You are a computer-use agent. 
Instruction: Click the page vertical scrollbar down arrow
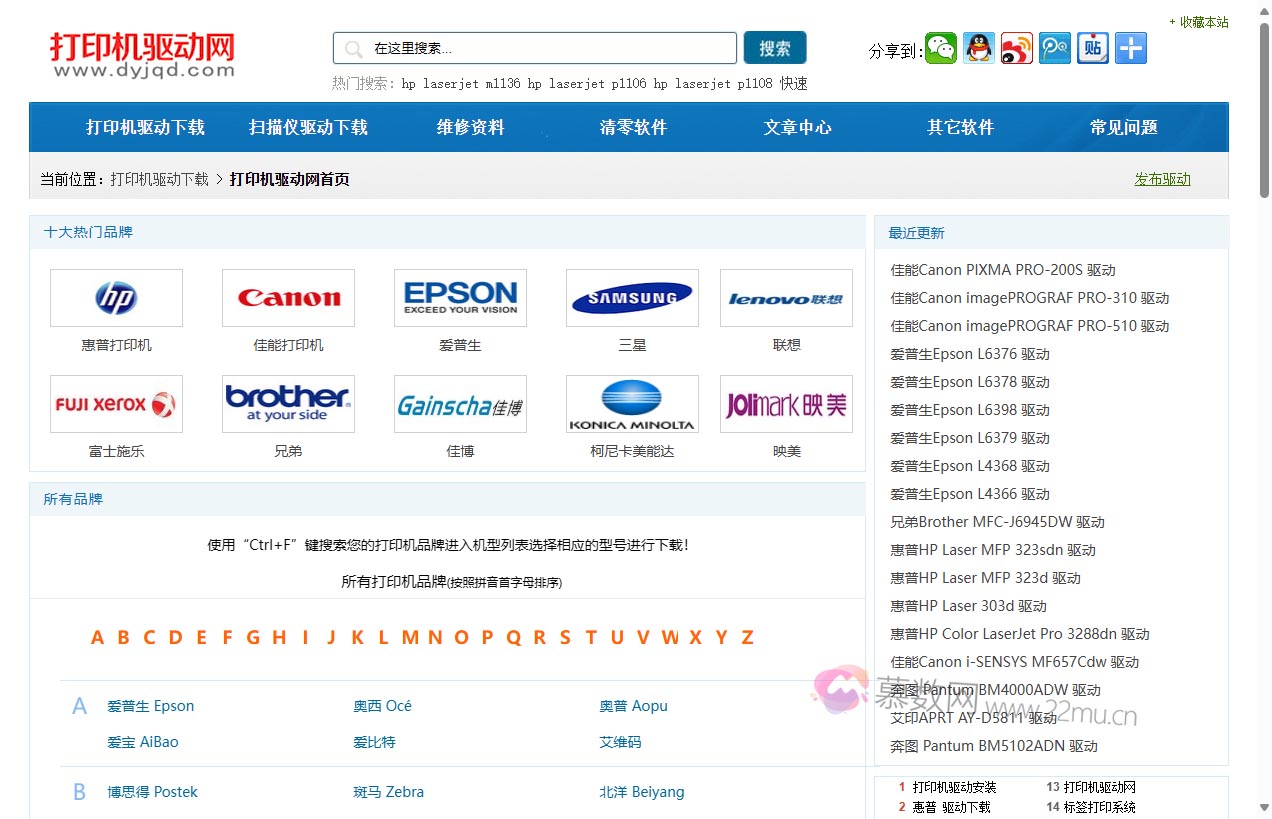click(1263, 808)
